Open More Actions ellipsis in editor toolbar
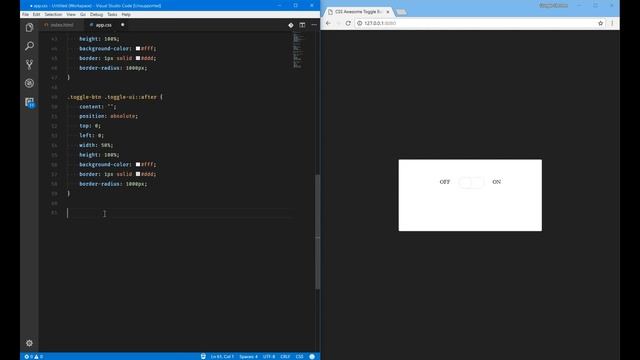The image size is (640, 360). (314, 25)
